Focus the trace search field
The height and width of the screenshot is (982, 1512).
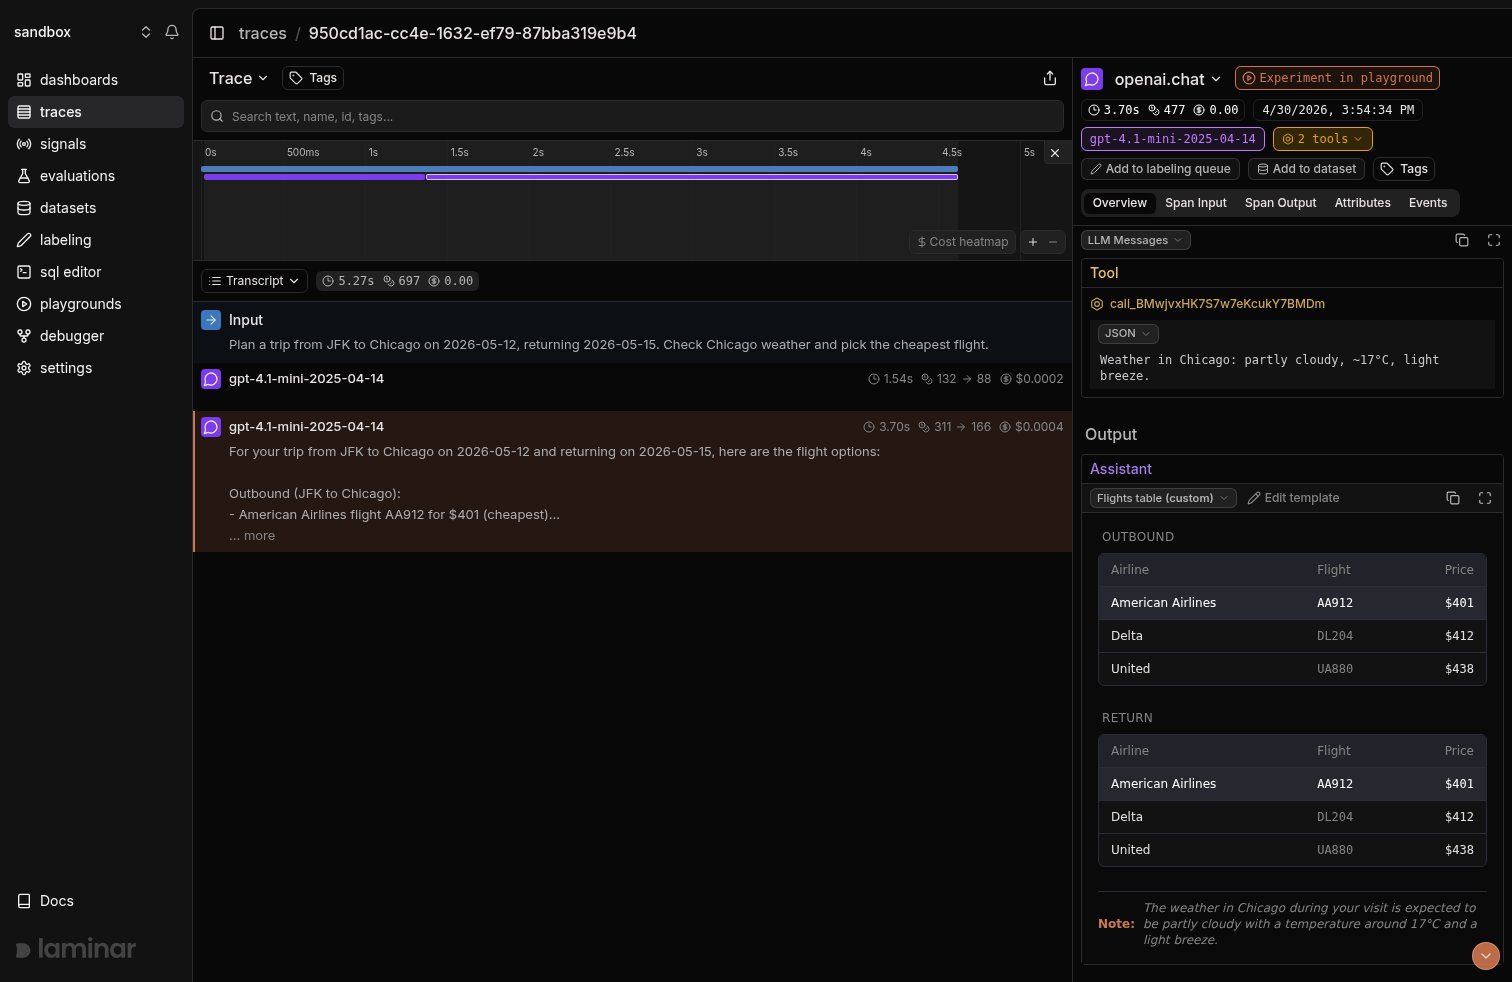pos(632,116)
